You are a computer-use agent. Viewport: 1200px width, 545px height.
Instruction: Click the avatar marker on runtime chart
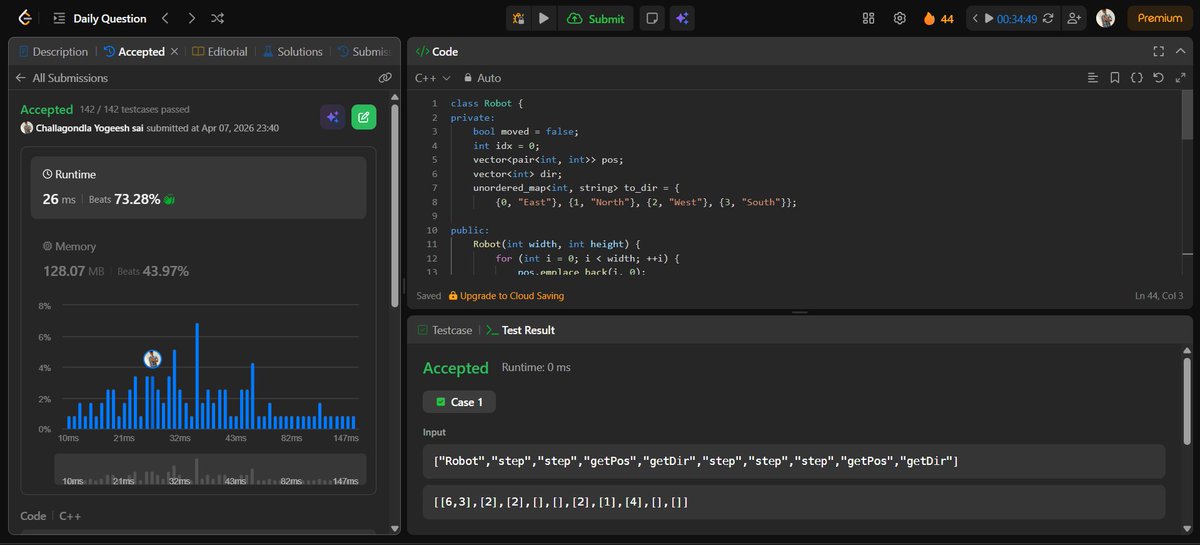[x=153, y=359]
